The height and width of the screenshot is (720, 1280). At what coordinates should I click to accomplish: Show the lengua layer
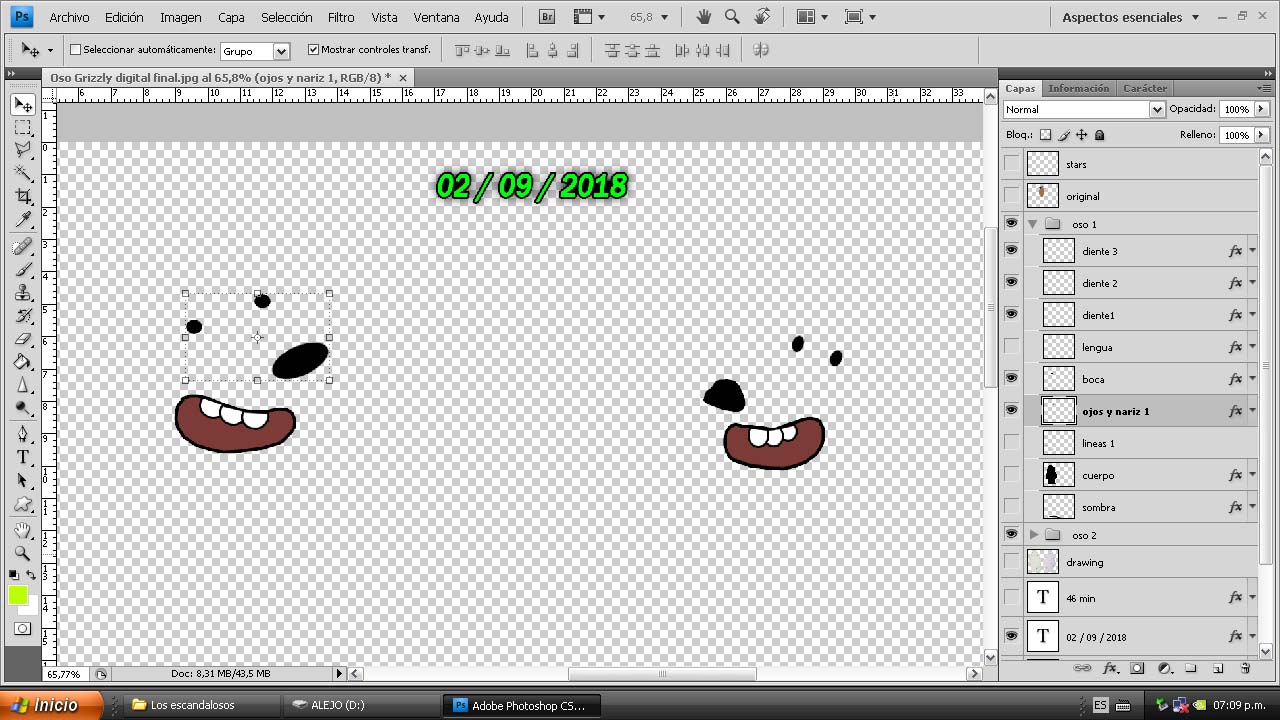1011,347
